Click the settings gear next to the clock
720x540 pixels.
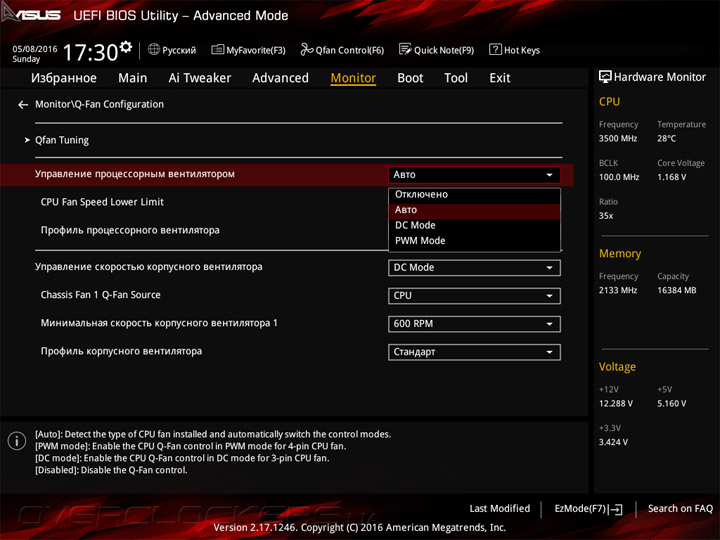click(x=126, y=47)
